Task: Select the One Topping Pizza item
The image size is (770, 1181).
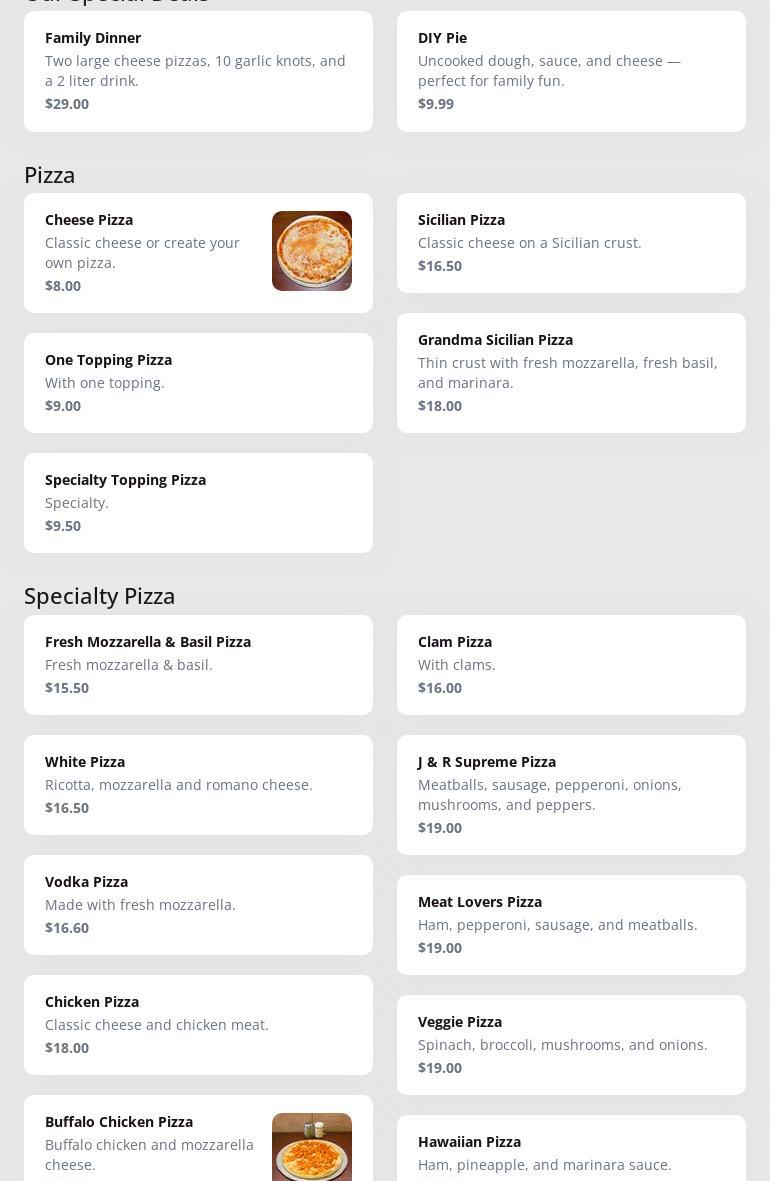Action: [198, 382]
